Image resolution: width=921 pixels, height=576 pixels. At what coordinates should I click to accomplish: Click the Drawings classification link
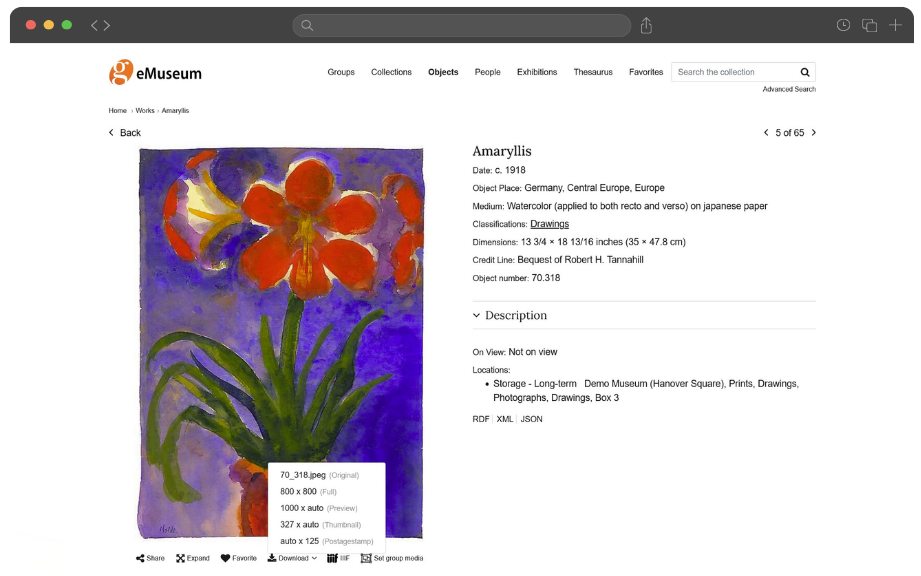(x=549, y=224)
